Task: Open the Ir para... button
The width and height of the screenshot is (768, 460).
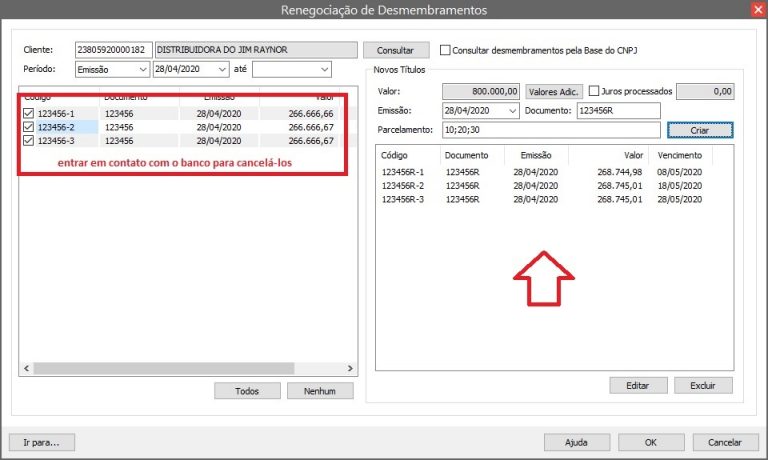Action: click(42, 442)
